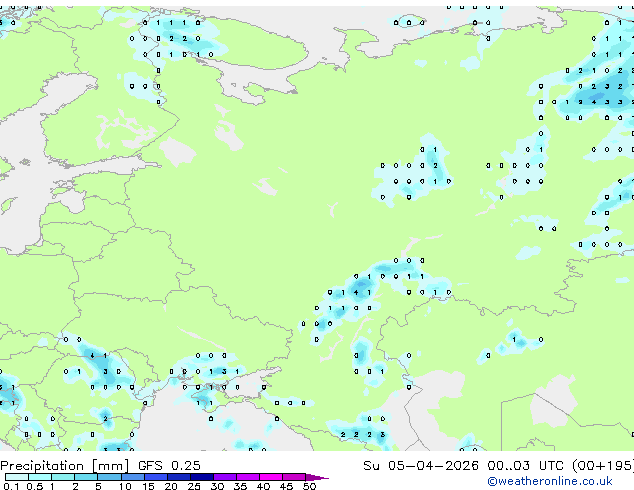The image size is (634, 490).
Task: Click the '50' legend scale label
Action: coord(310,486)
